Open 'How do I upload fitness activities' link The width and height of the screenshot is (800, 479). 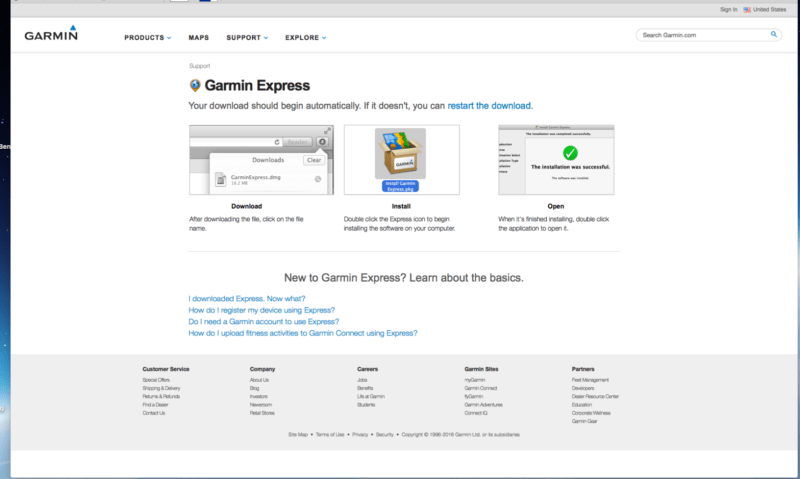(x=303, y=333)
